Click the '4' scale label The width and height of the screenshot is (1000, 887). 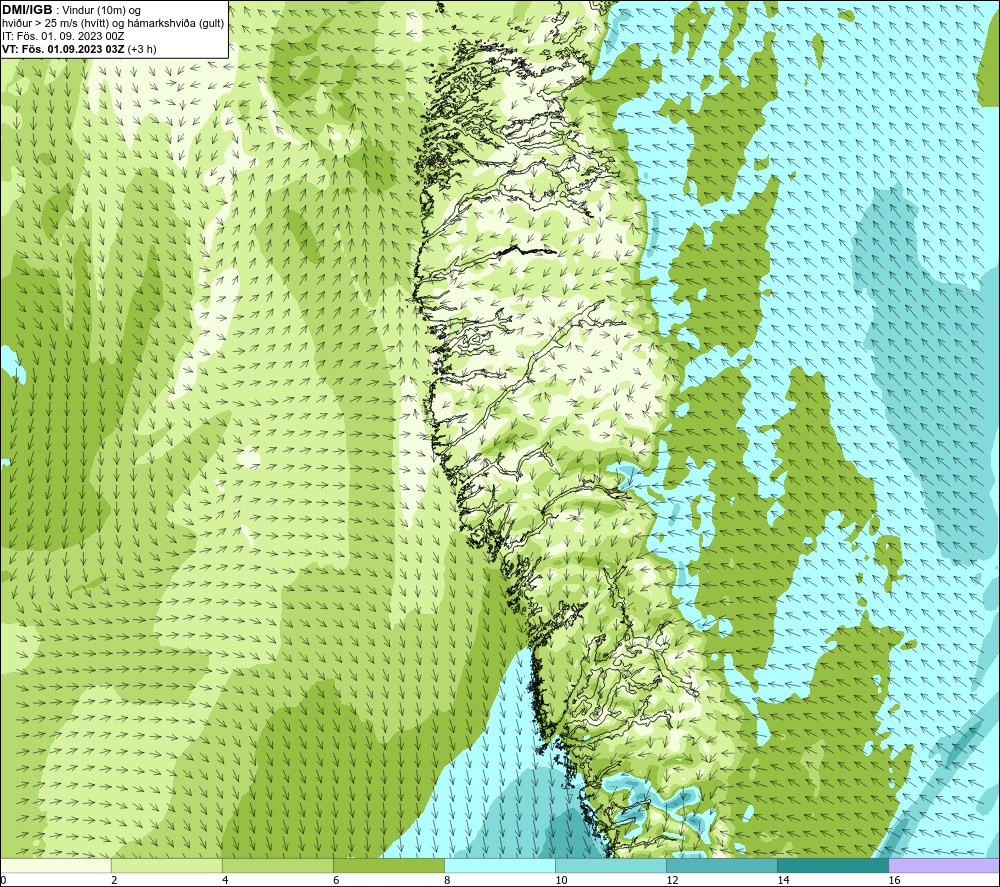[225, 880]
